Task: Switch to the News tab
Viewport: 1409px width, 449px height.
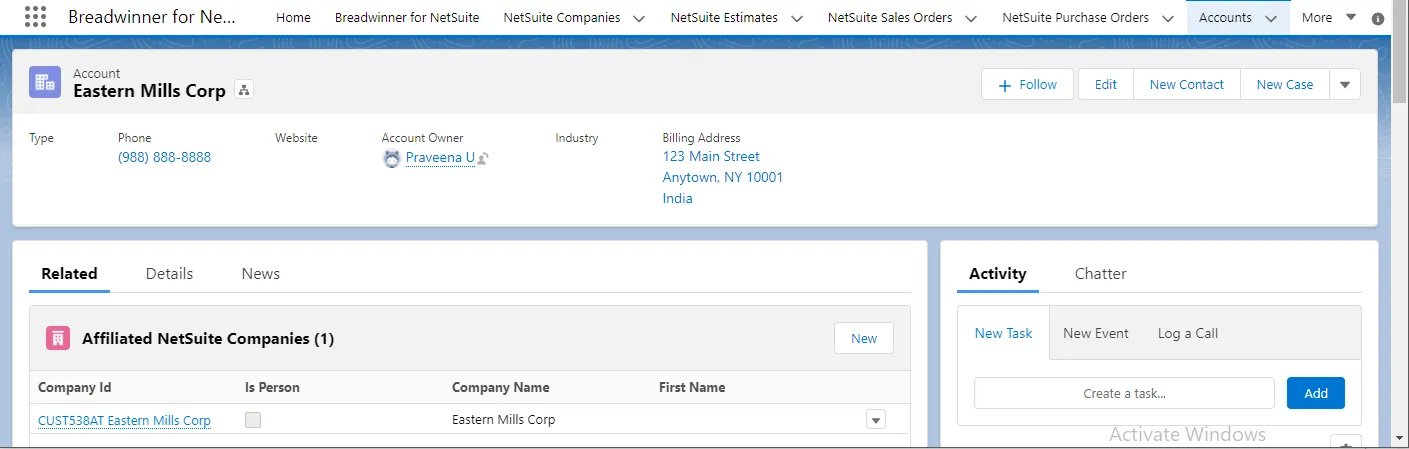Action: 261,273
